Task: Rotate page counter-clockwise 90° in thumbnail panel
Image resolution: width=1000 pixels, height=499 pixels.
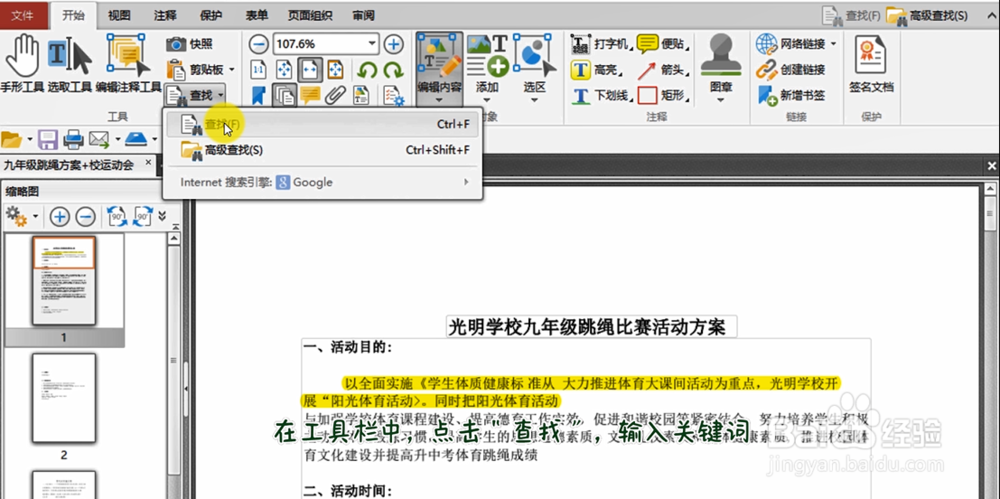Action: pyautogui.click(x=117, y=217)
